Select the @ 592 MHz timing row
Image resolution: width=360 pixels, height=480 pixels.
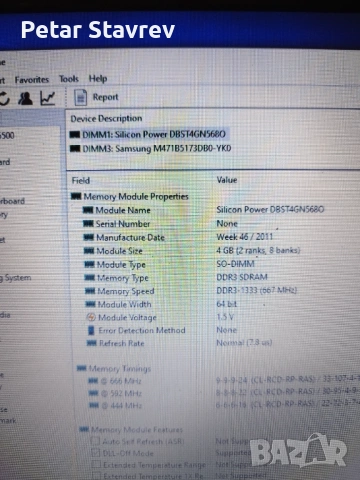click(x=121, y=394)
